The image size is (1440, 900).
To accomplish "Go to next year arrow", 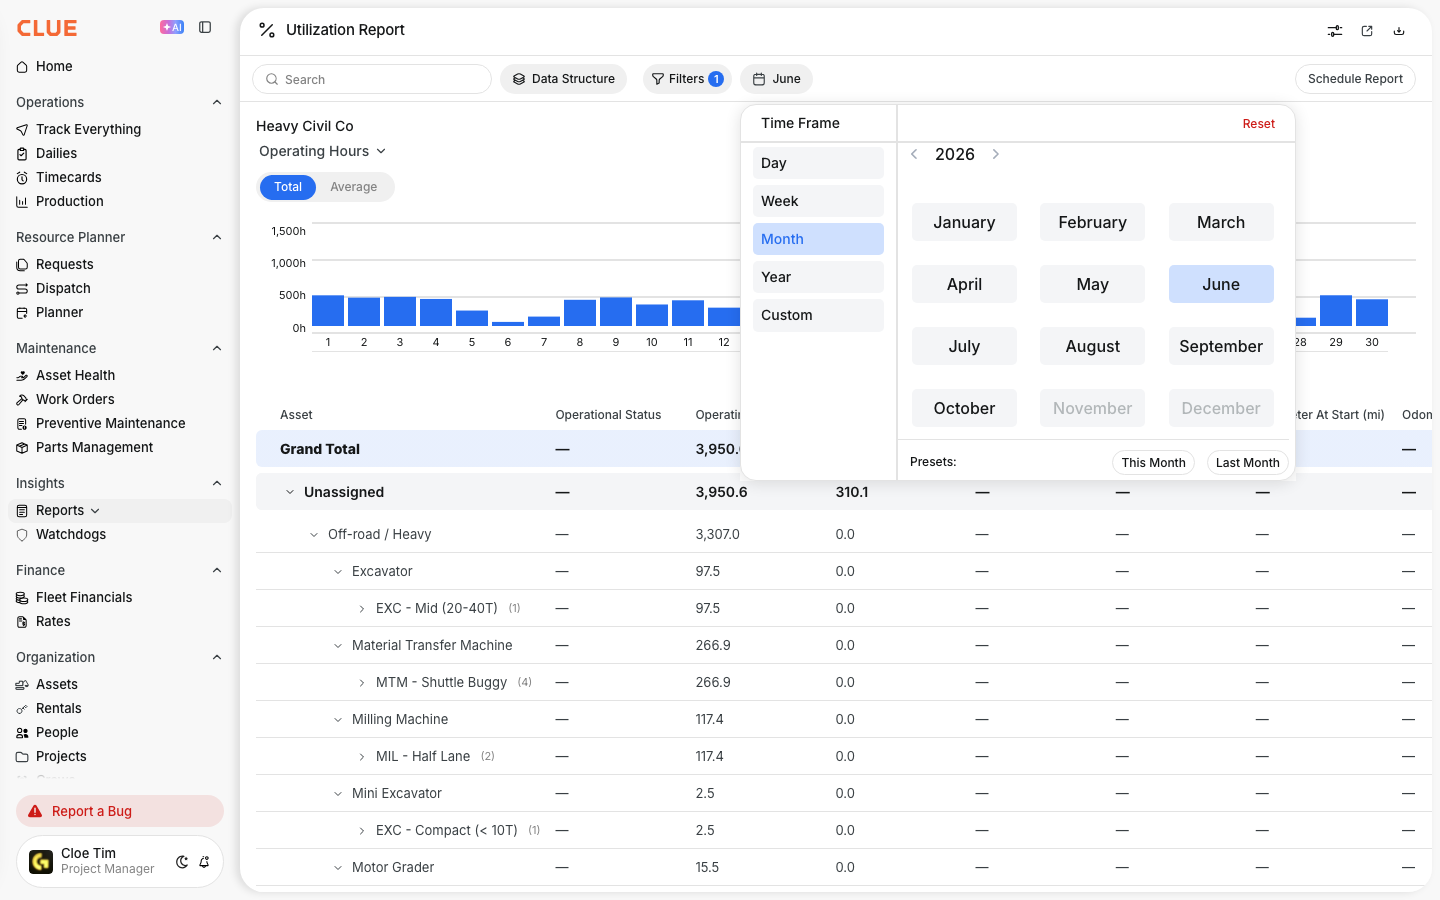I will [996, 154].
